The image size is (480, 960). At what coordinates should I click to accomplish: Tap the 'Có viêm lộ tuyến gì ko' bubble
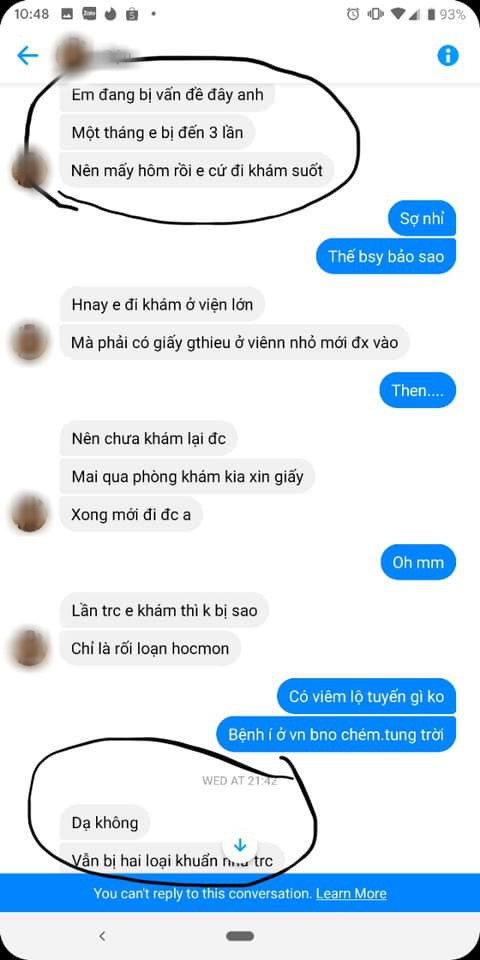(366, 696)
